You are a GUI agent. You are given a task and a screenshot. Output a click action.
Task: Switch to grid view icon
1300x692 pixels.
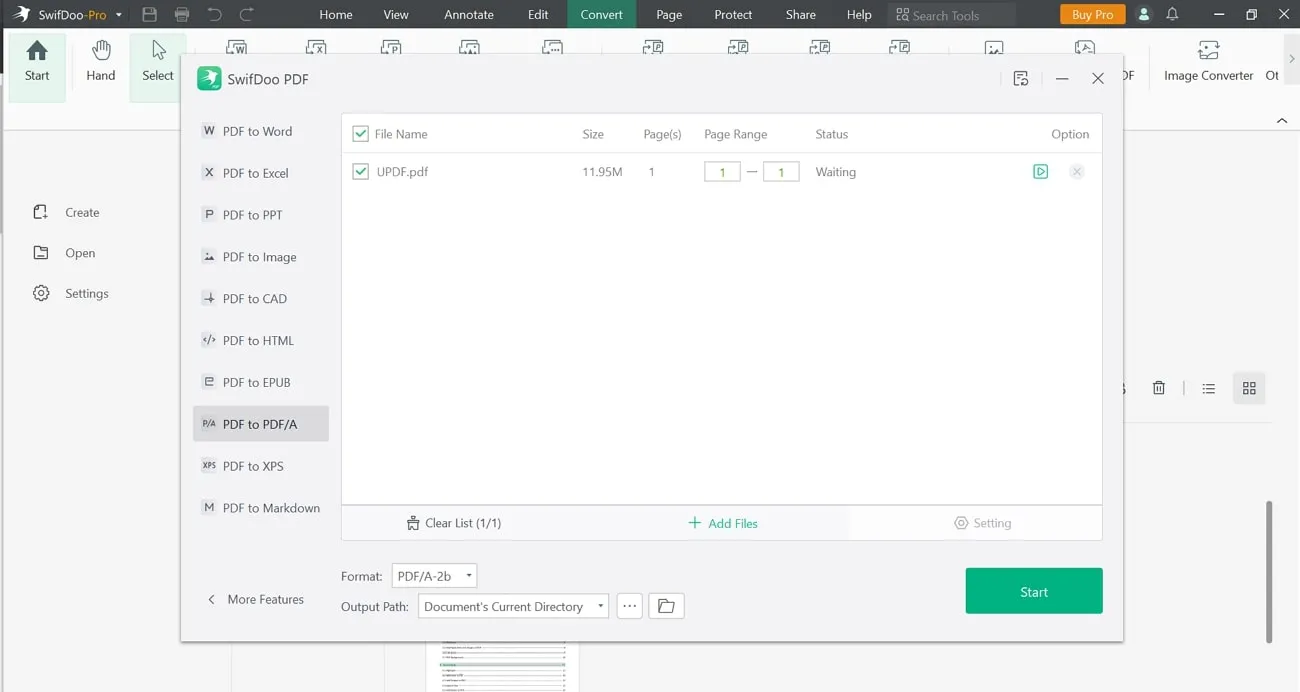[x=1249, y=388]
